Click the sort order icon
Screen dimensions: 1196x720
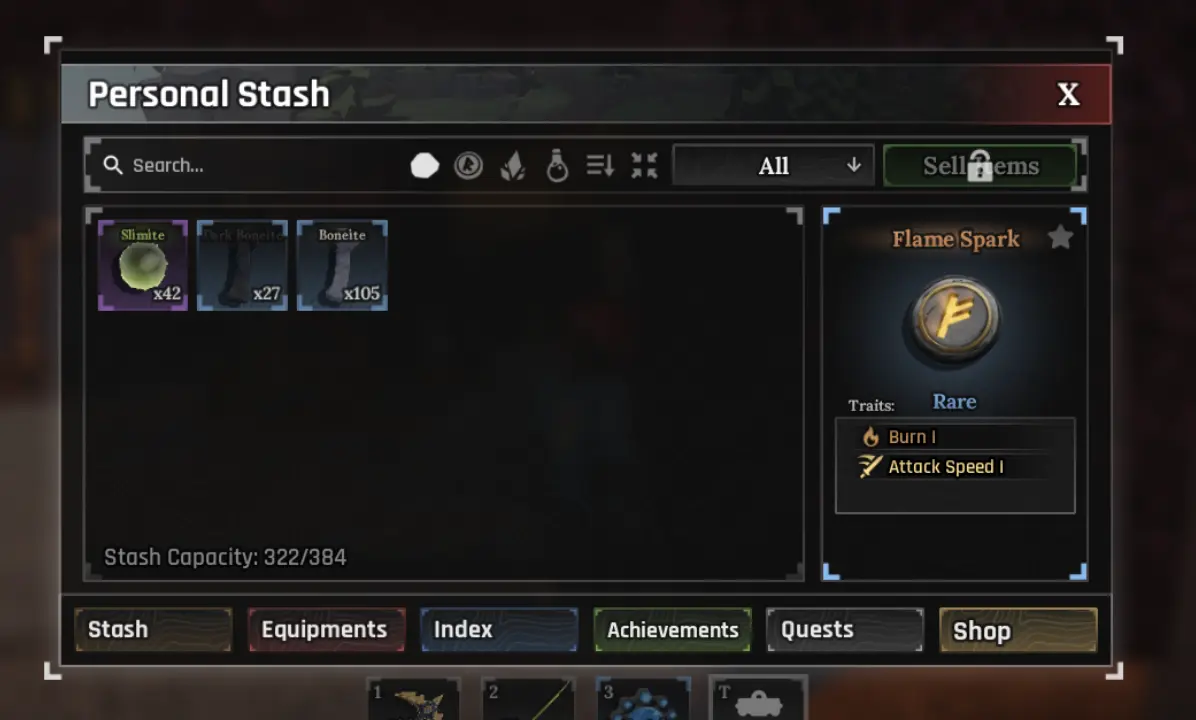[600, 166]
